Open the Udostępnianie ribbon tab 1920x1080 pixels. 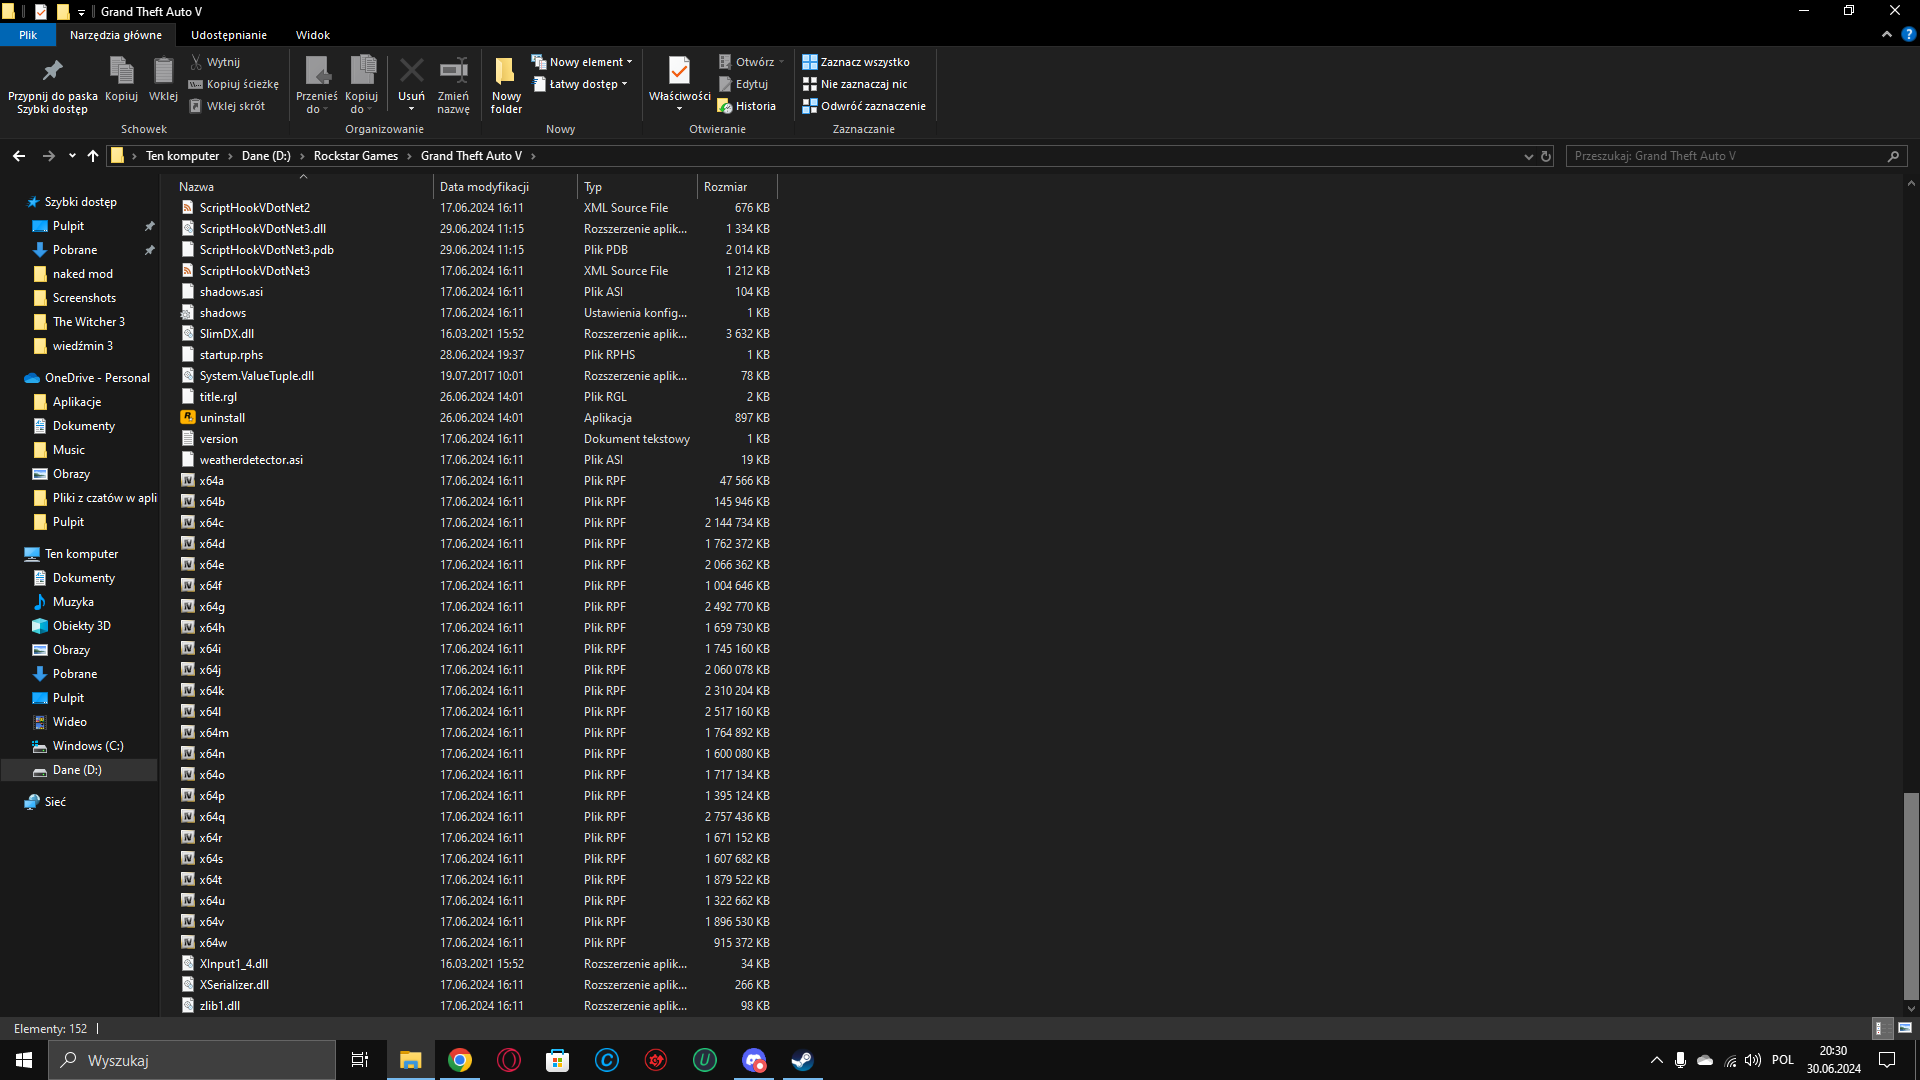[228, 35]
